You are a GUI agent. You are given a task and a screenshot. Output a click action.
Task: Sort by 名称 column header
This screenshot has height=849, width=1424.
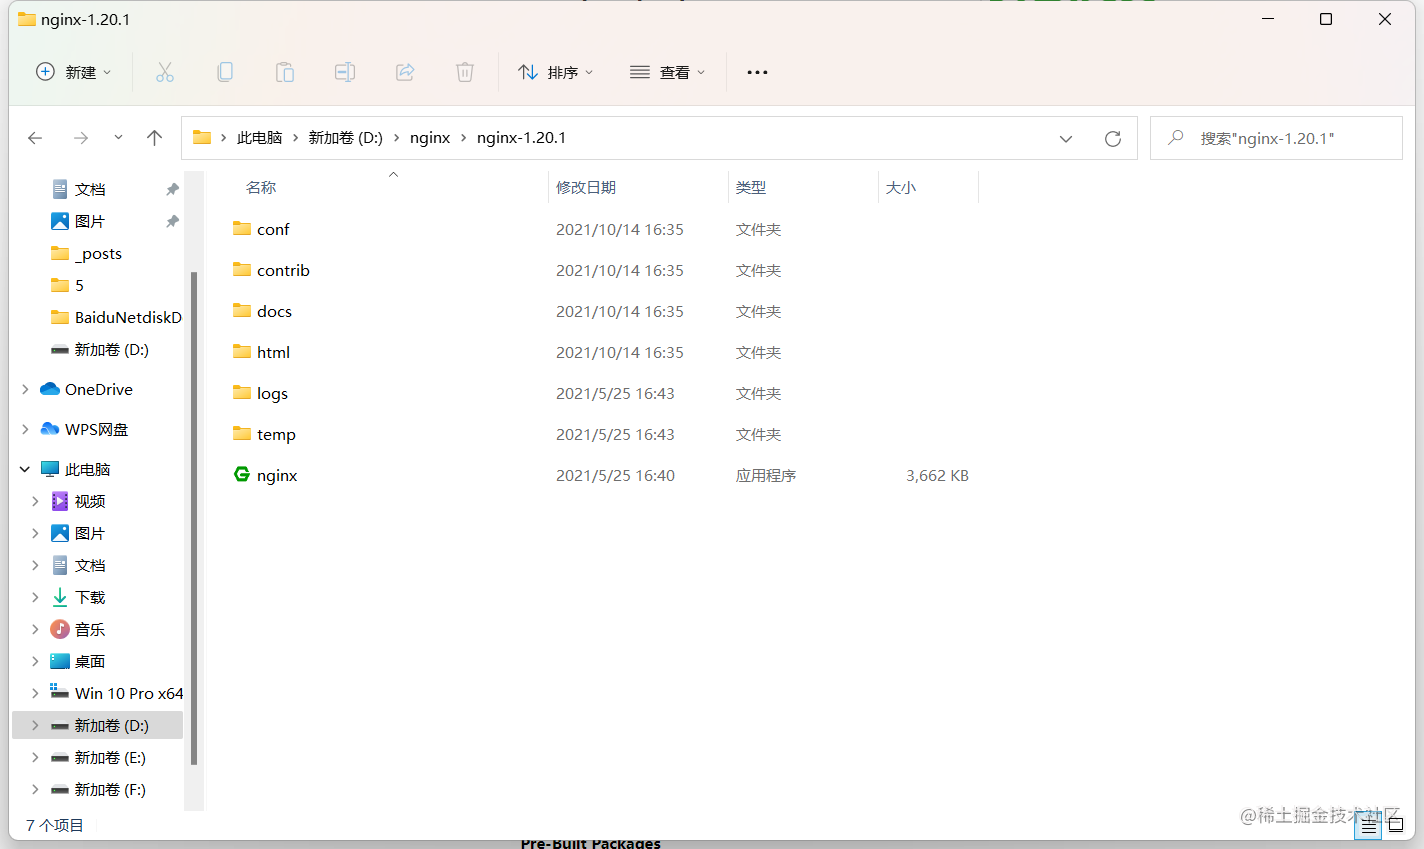(261, 187)
